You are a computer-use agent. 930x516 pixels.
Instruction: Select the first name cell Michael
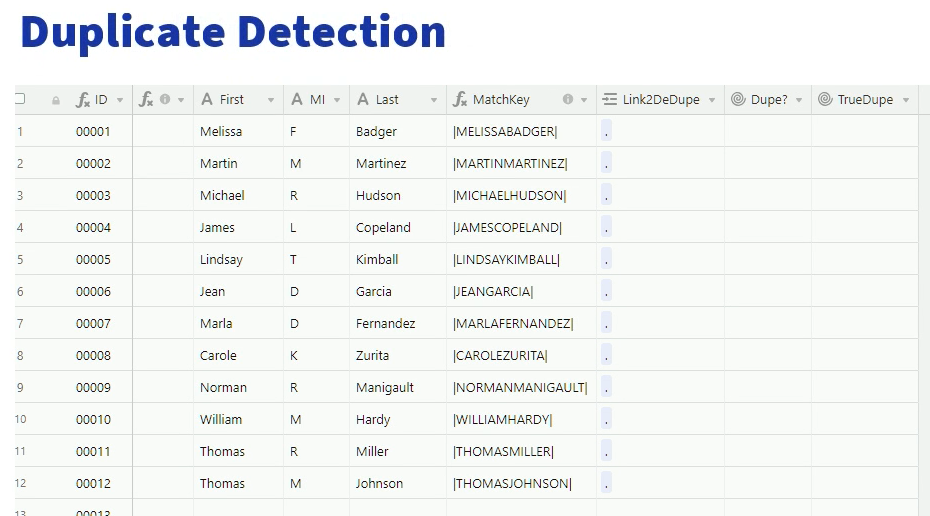click(x=238, y=195)
